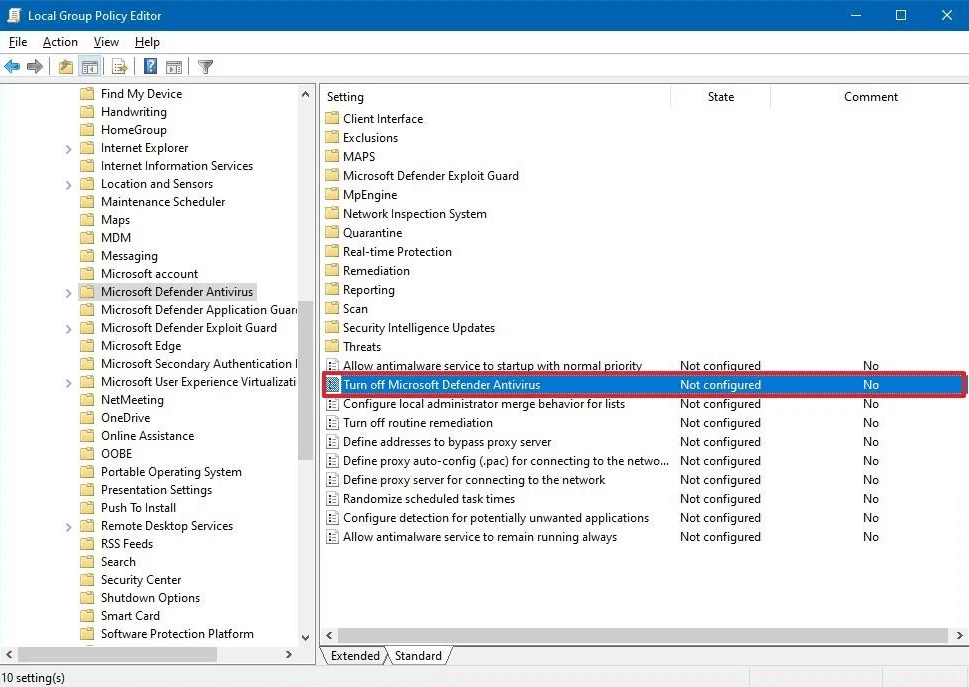
Task: Click the Local Group Policy Editor title icon
Action: (14, 15)
